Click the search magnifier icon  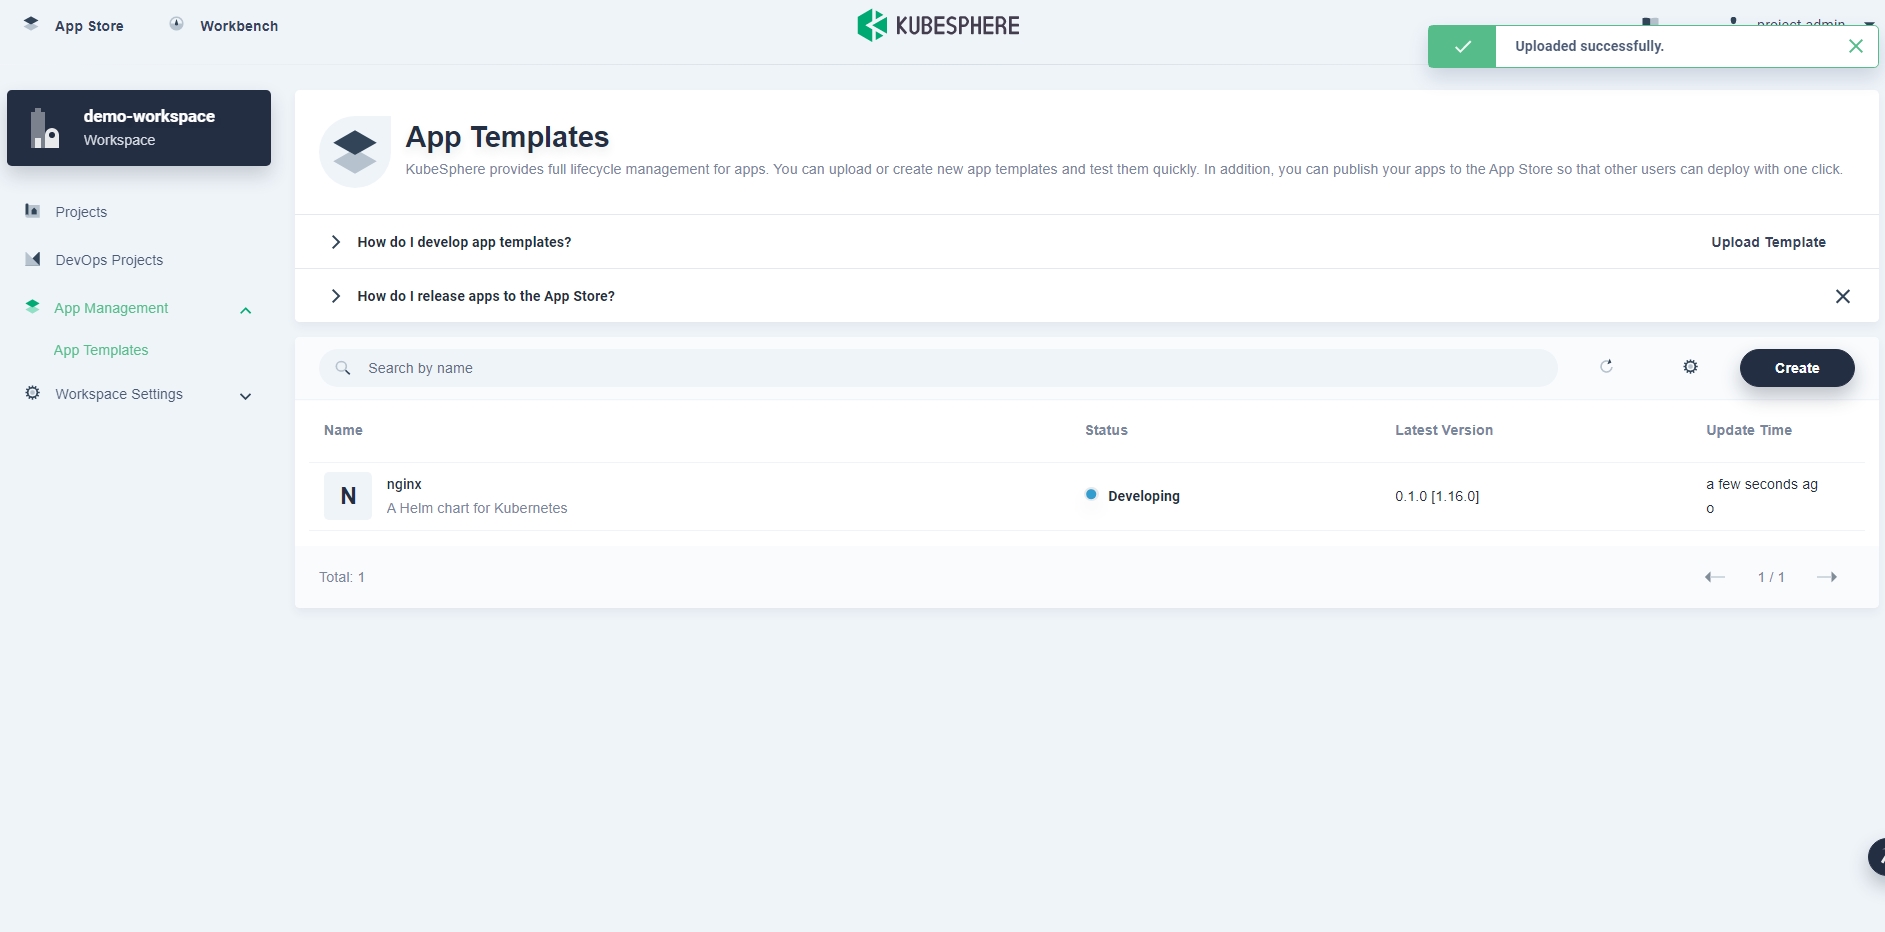(x=343, y=368)
